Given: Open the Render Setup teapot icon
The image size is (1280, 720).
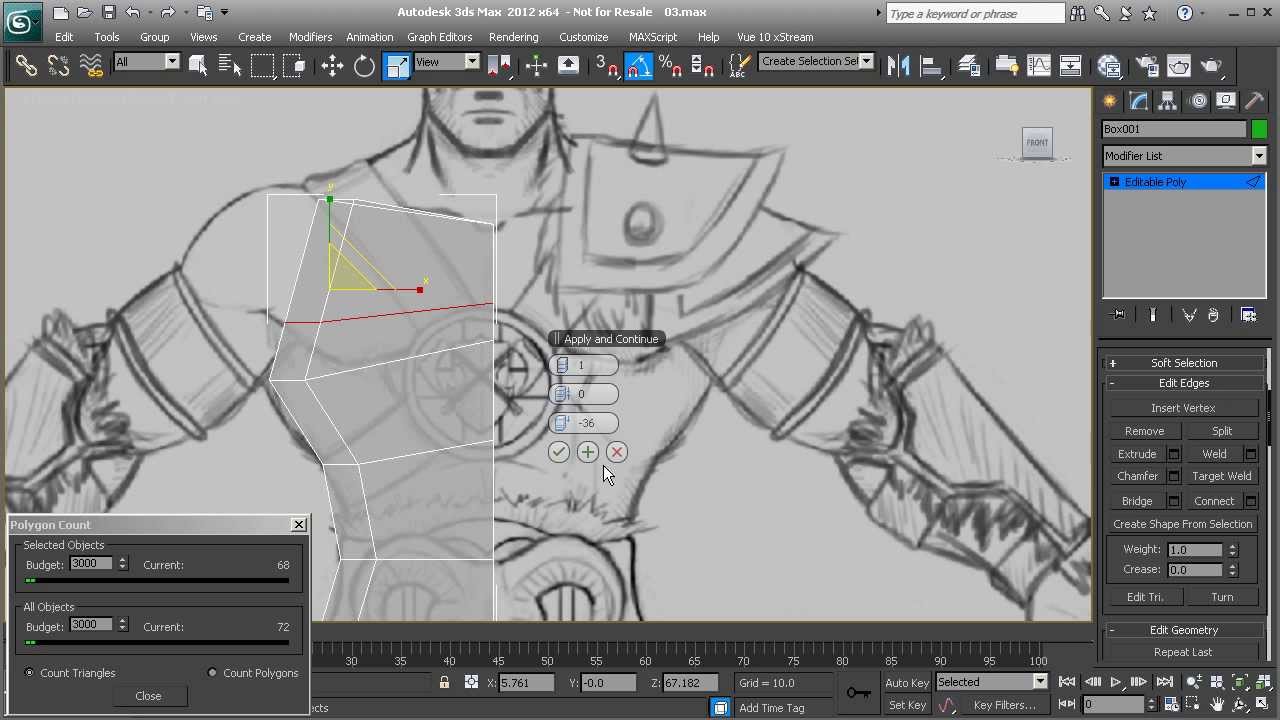Looking at the screenshot, I should point(1147,66).
